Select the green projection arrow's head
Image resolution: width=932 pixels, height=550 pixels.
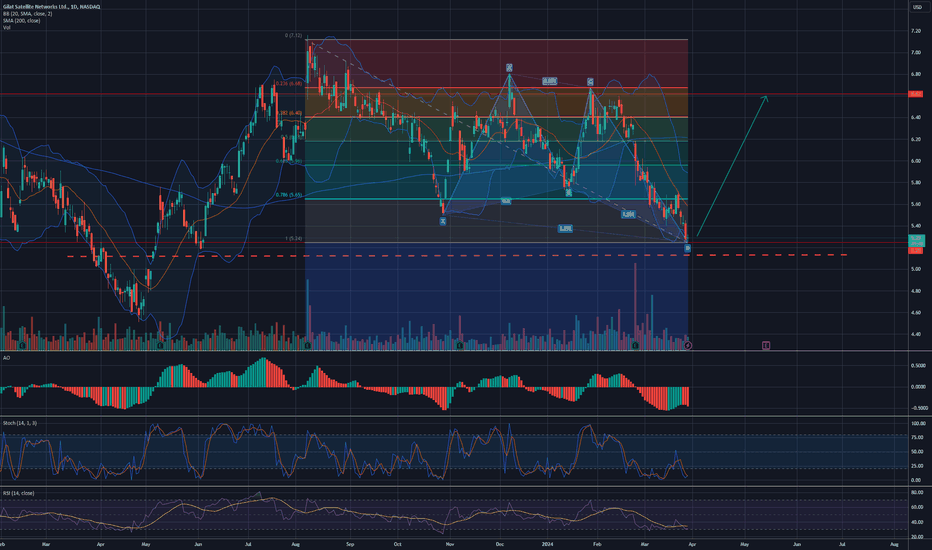pos(765,98)
